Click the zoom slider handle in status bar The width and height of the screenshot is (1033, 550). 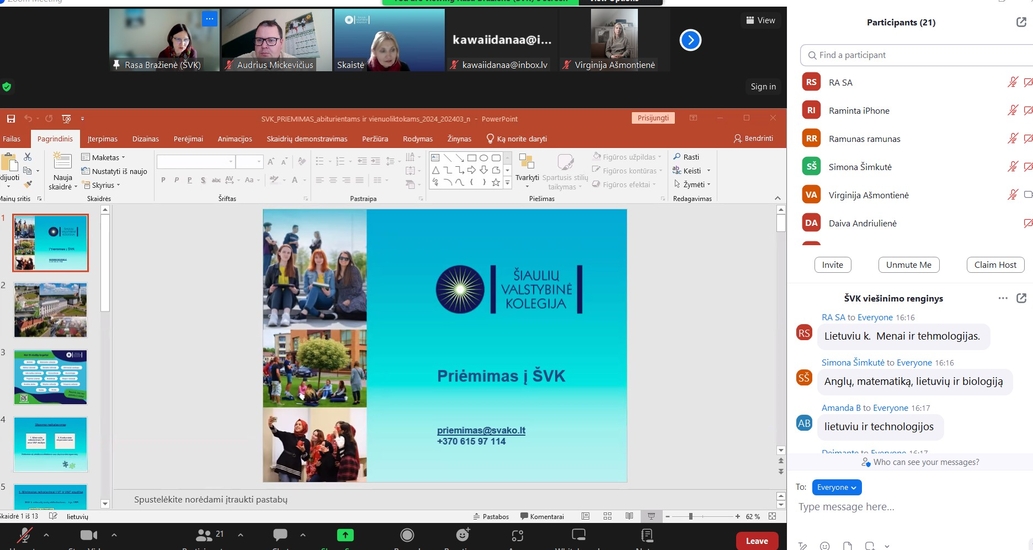pos(690,516)
